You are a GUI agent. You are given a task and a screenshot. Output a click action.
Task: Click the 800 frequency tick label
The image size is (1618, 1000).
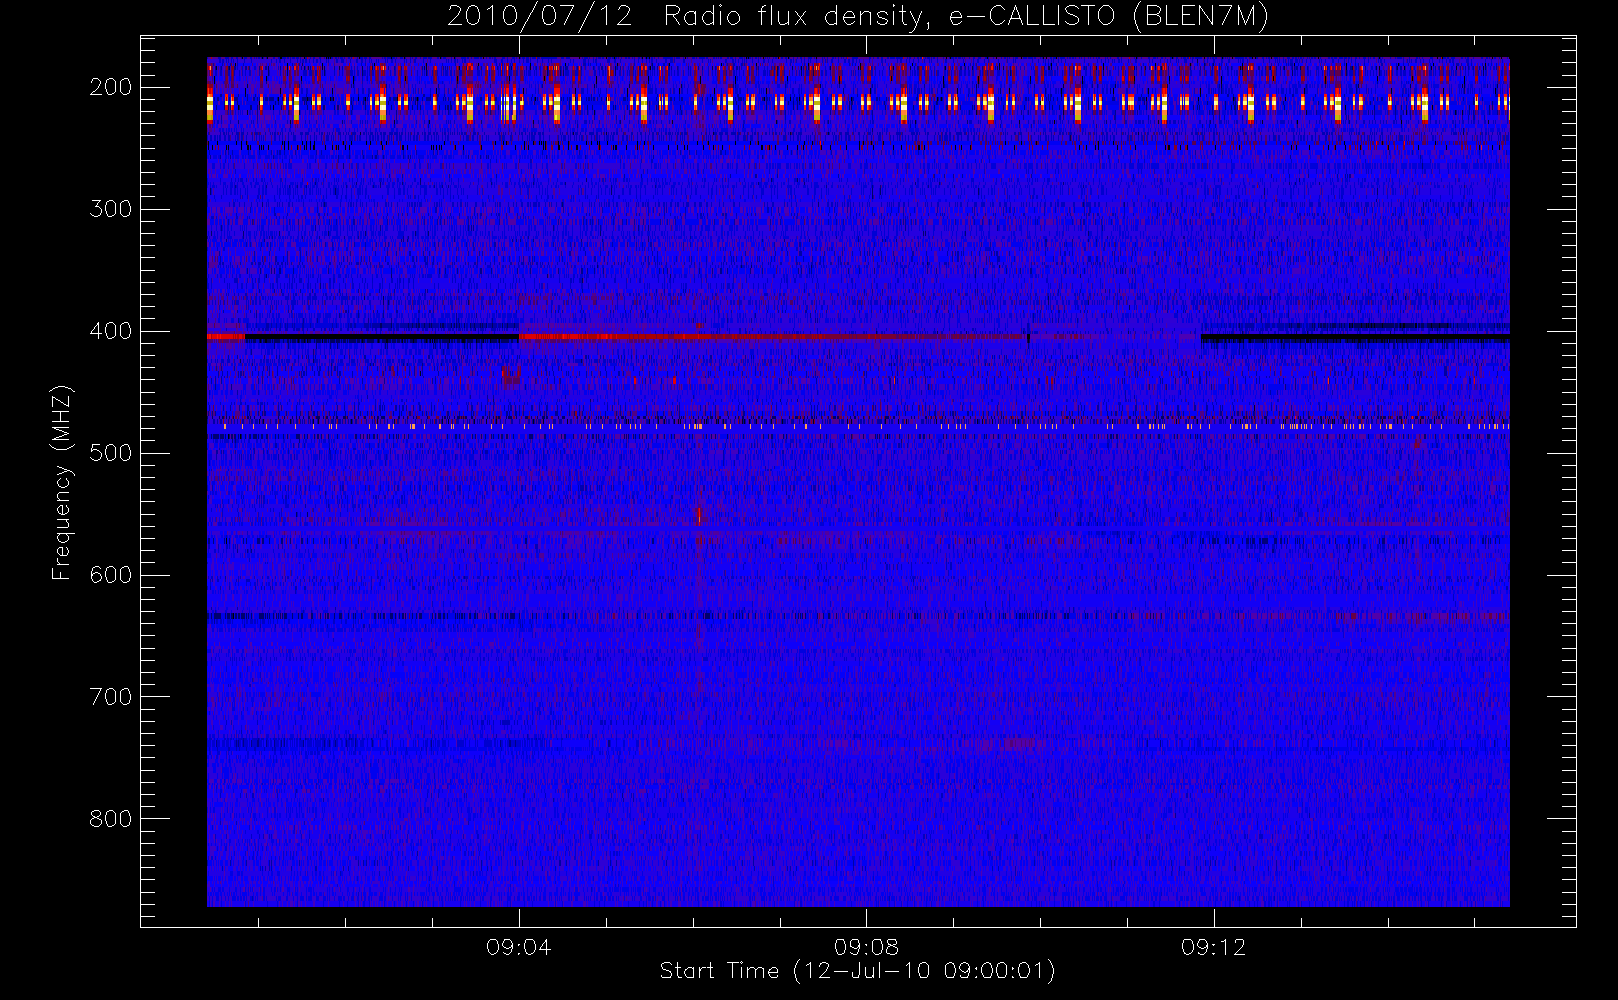[110, 819]
